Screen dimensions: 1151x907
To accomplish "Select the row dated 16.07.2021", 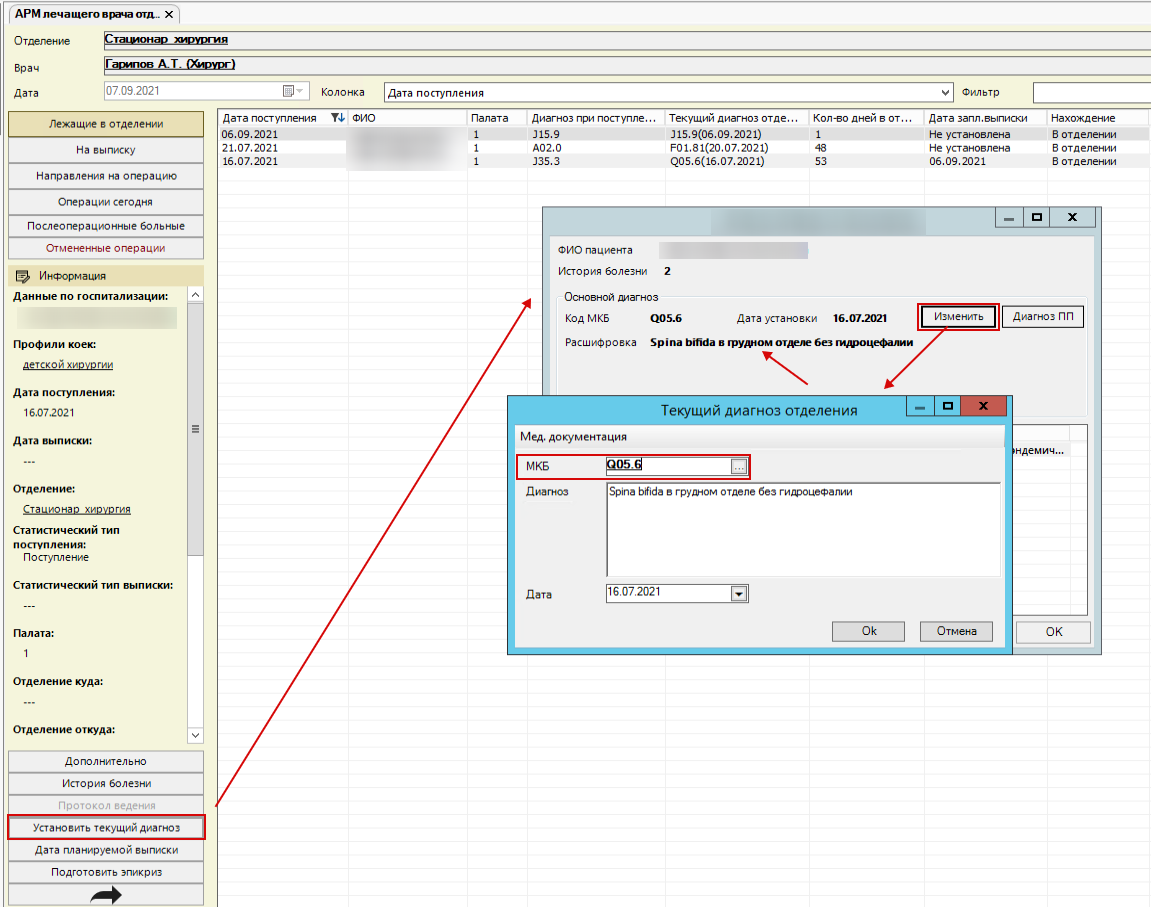I will (x=683, y=161).
